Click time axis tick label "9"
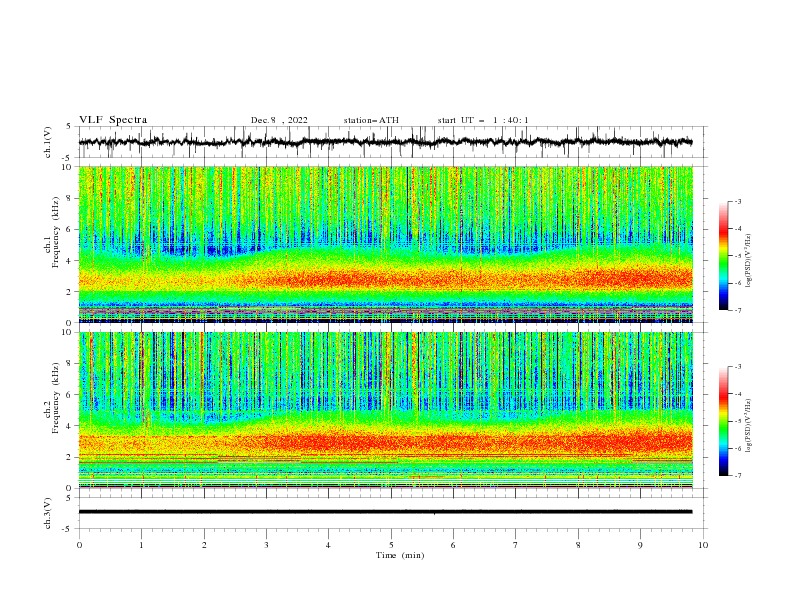 640,545
